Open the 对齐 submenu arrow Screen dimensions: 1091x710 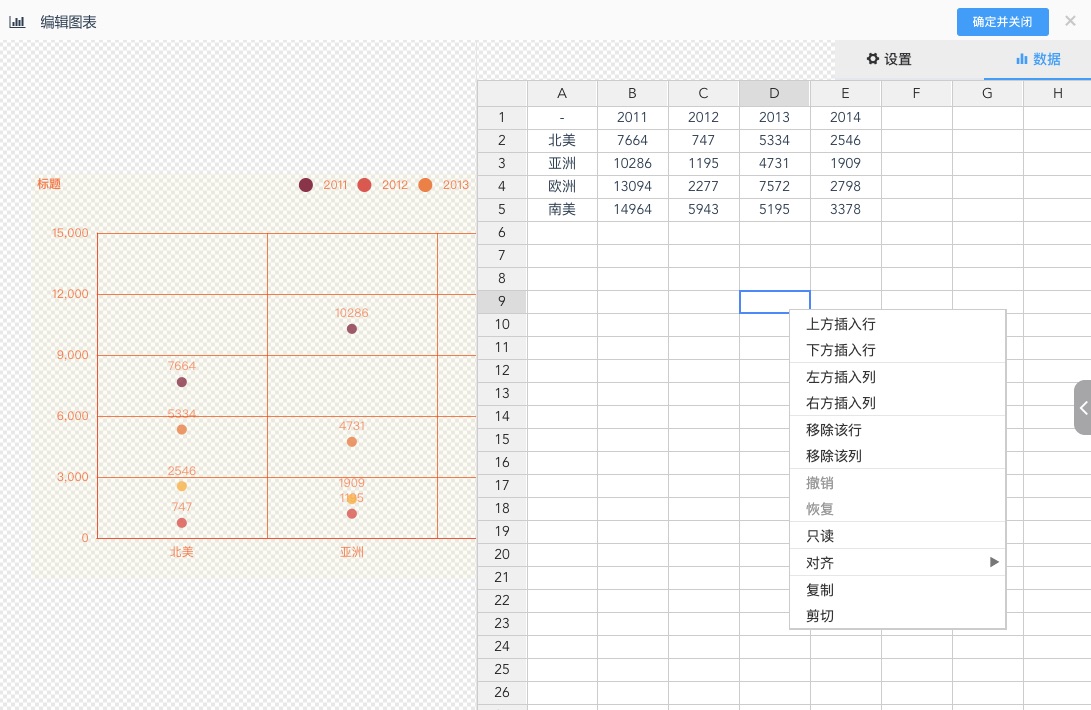(994, 562)
